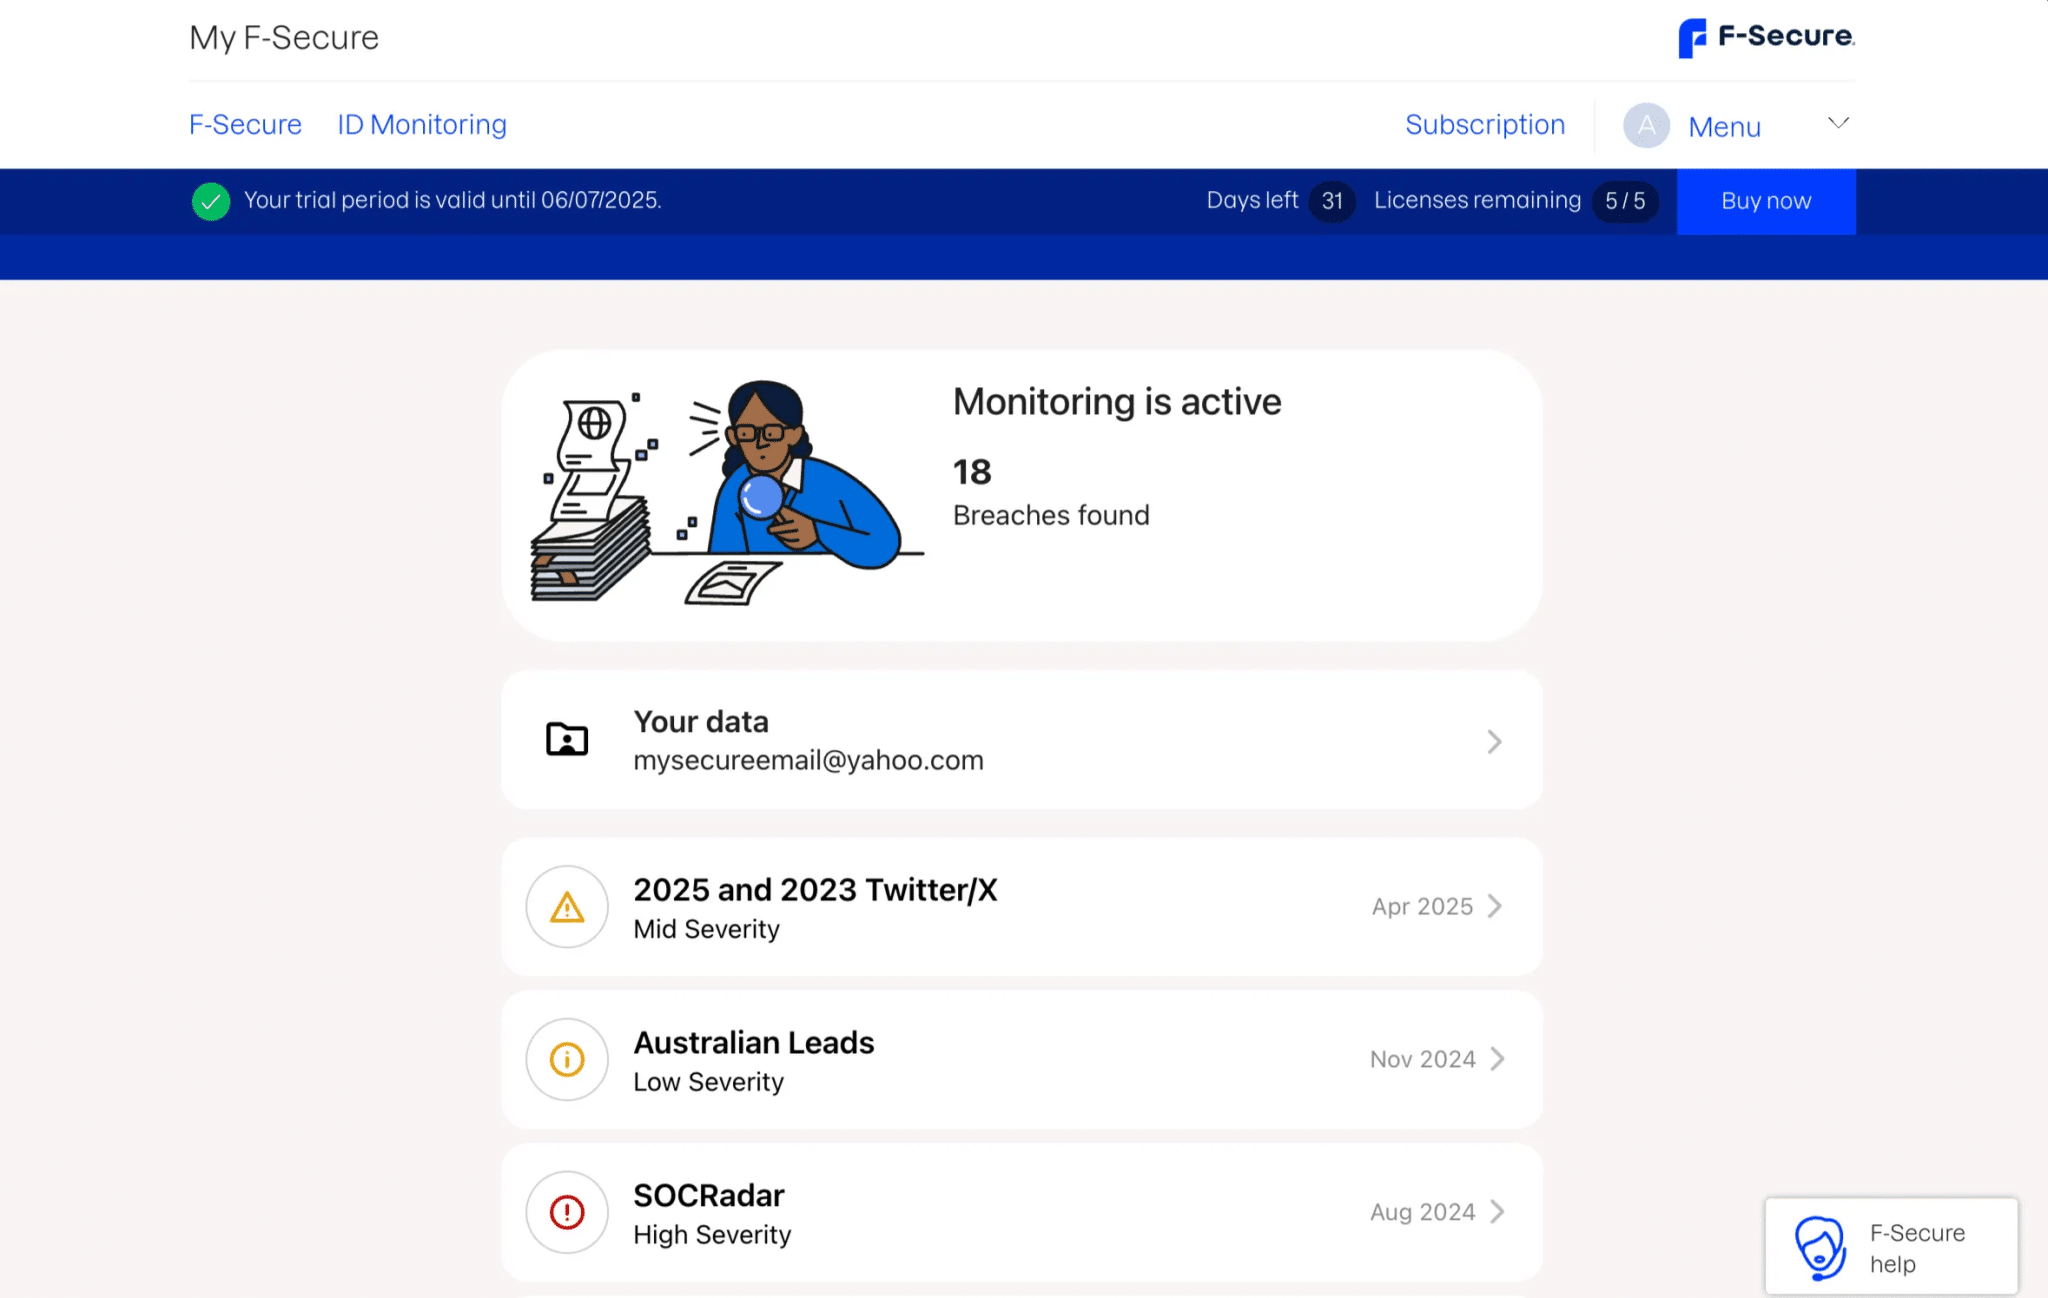Screen dimensions: 2048x1298
Task: Switch to the ID Monitoring tab
Action: (421, 125)
